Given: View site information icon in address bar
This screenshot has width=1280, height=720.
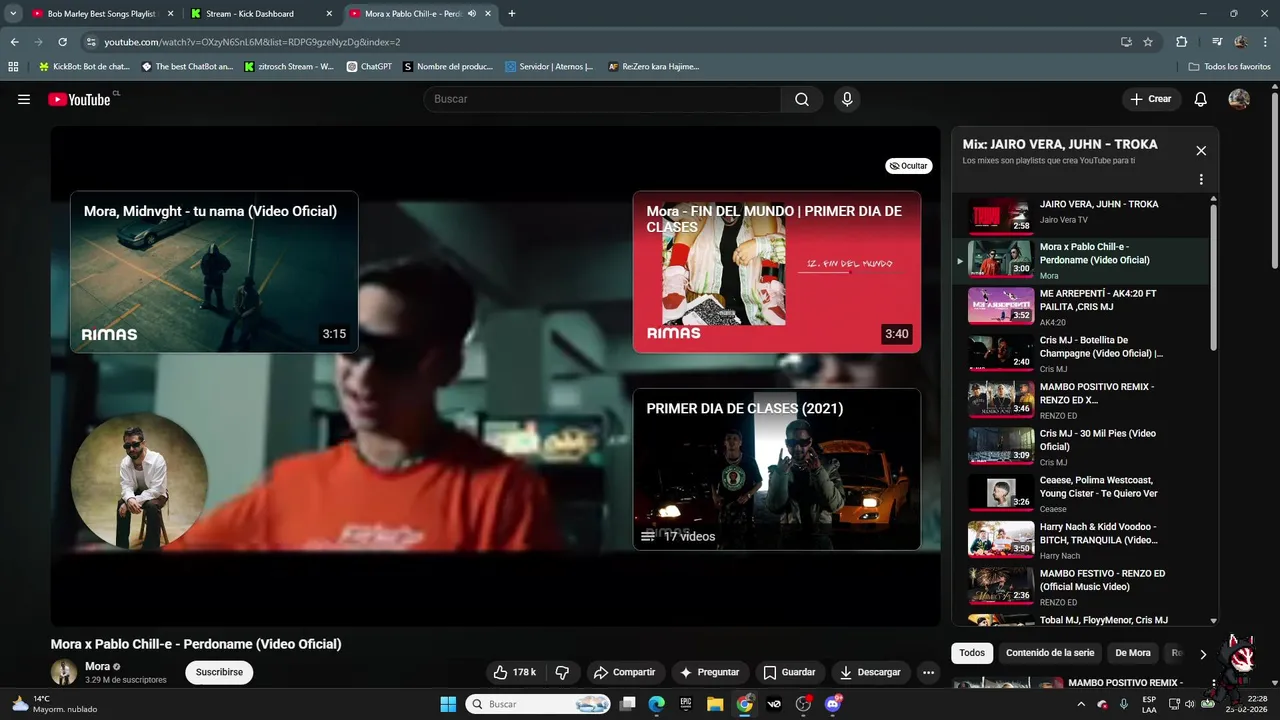Looking at the screenshot, I should coord(91,42).
